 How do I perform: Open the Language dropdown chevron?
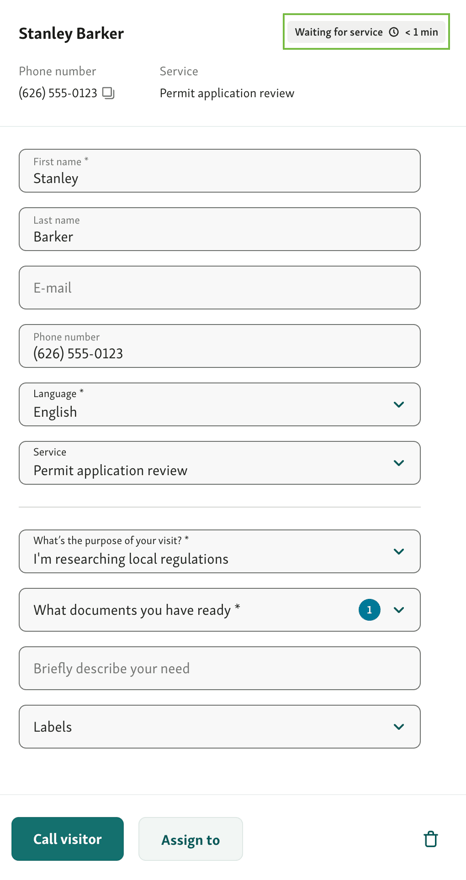(399, 404)
